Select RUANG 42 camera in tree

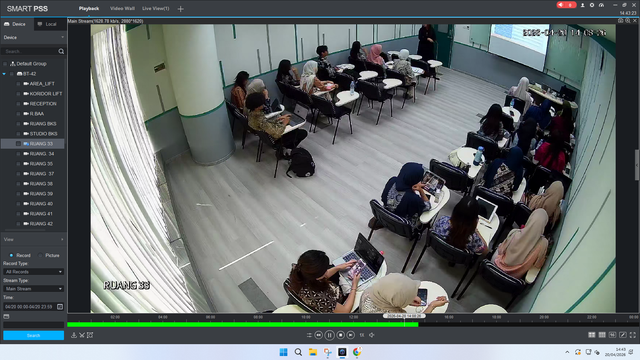(x=41, y=224)
